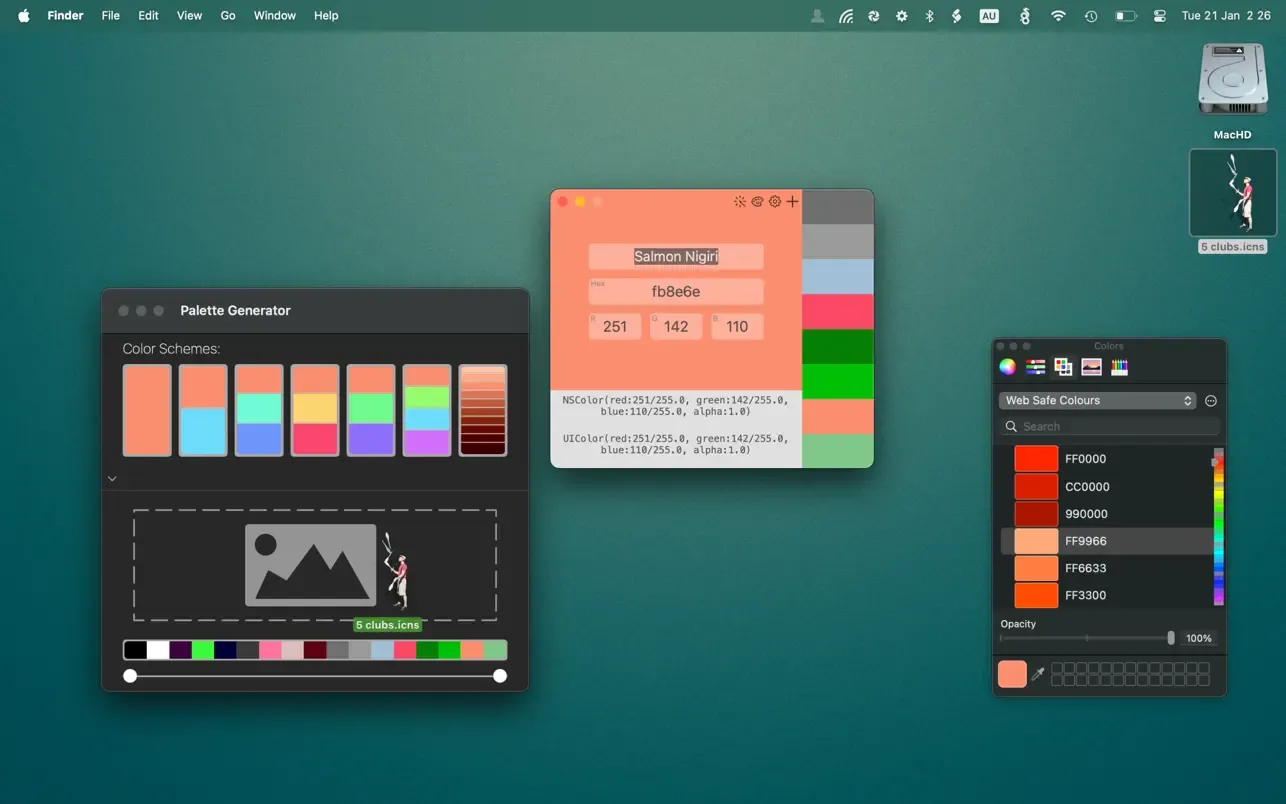This screenshot has height=804, width=1286.
Task: Select the four-color scheme with purple bottom
Action: tap(427, 410)
